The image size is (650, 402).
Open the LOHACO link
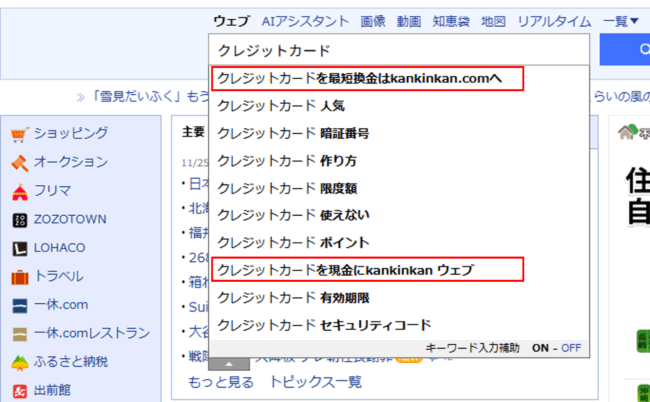pos(60,247)
